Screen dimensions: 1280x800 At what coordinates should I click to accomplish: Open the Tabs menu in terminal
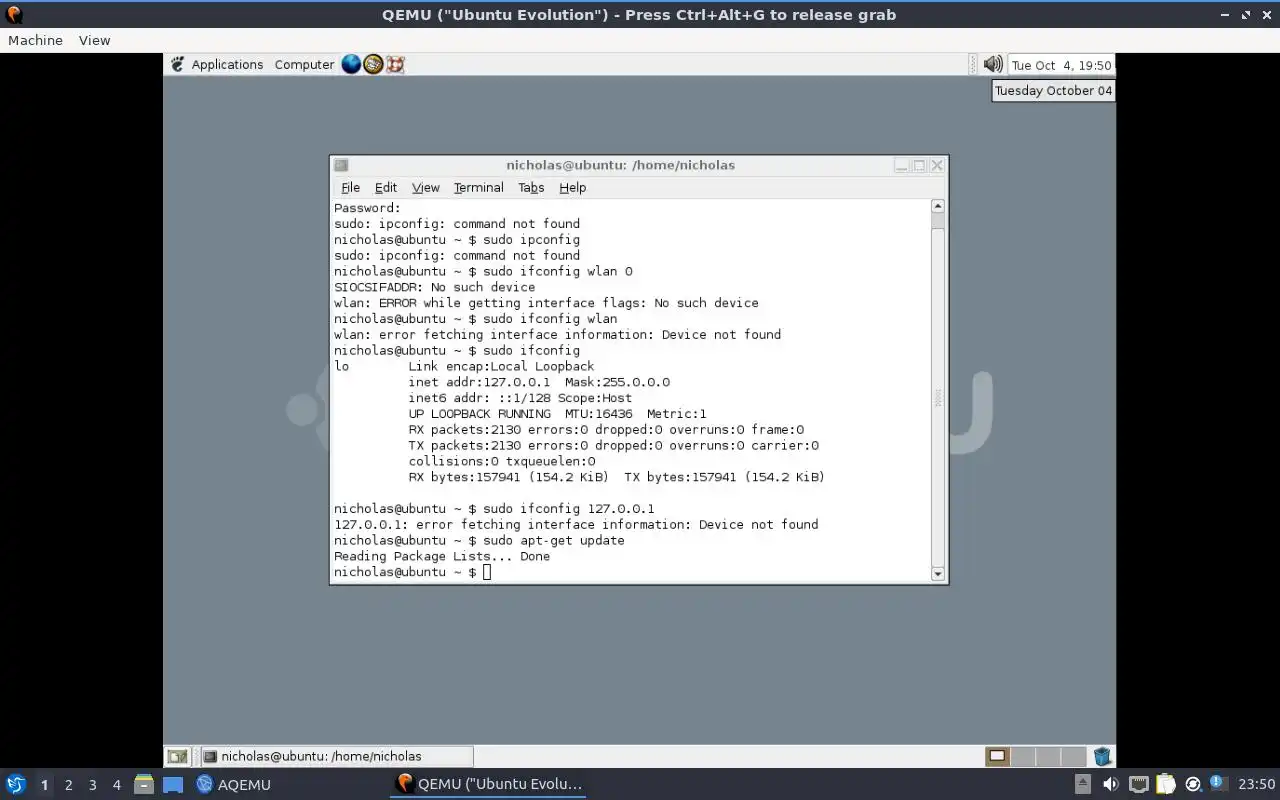coord(531,187)
